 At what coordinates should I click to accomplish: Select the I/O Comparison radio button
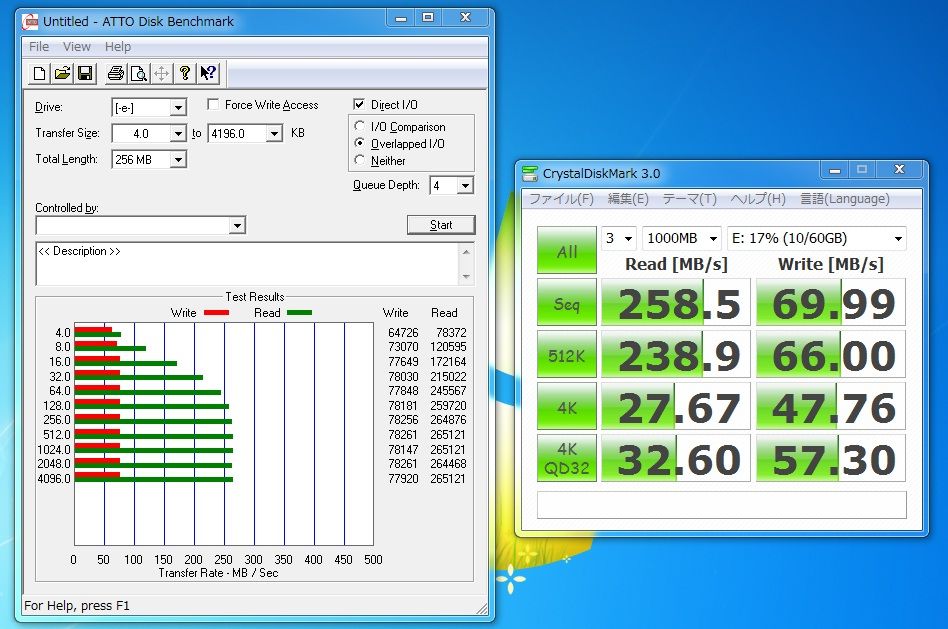[359, 126]
